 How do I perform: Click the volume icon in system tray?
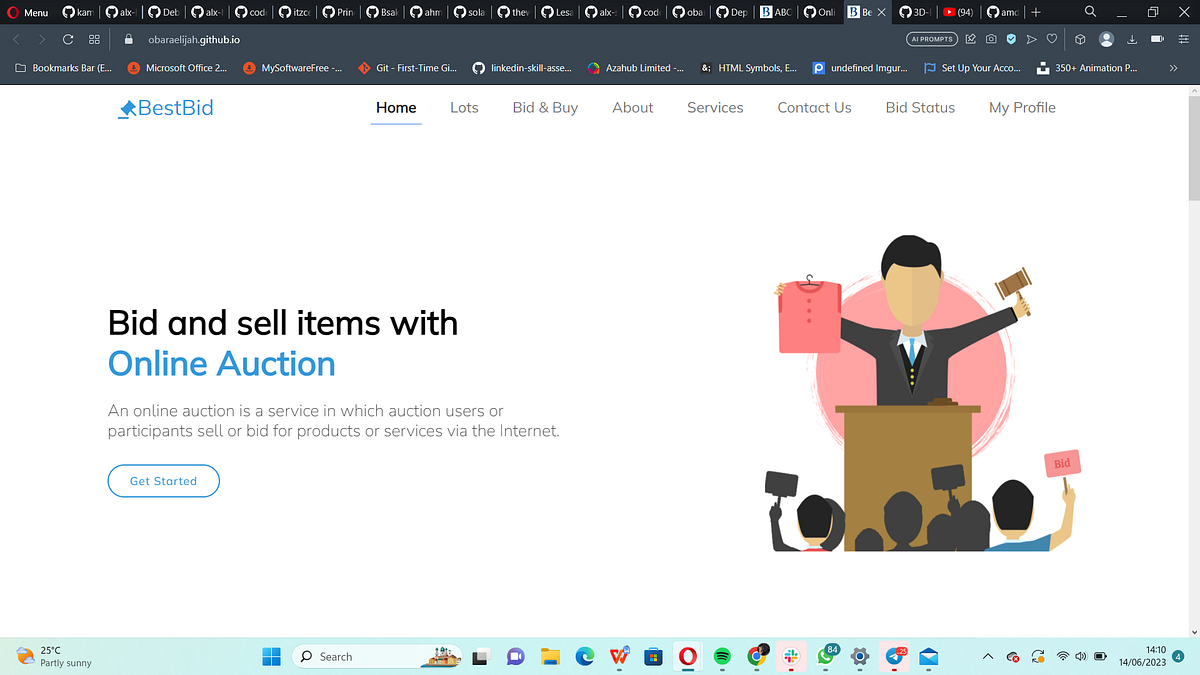tap(1081, 656)
